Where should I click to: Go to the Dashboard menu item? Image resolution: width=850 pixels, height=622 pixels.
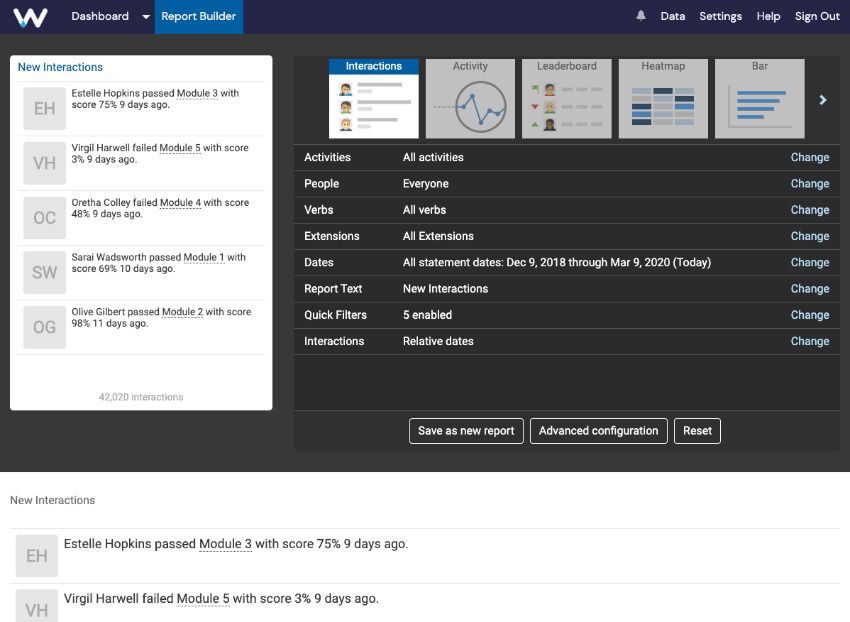click(100, 16)
